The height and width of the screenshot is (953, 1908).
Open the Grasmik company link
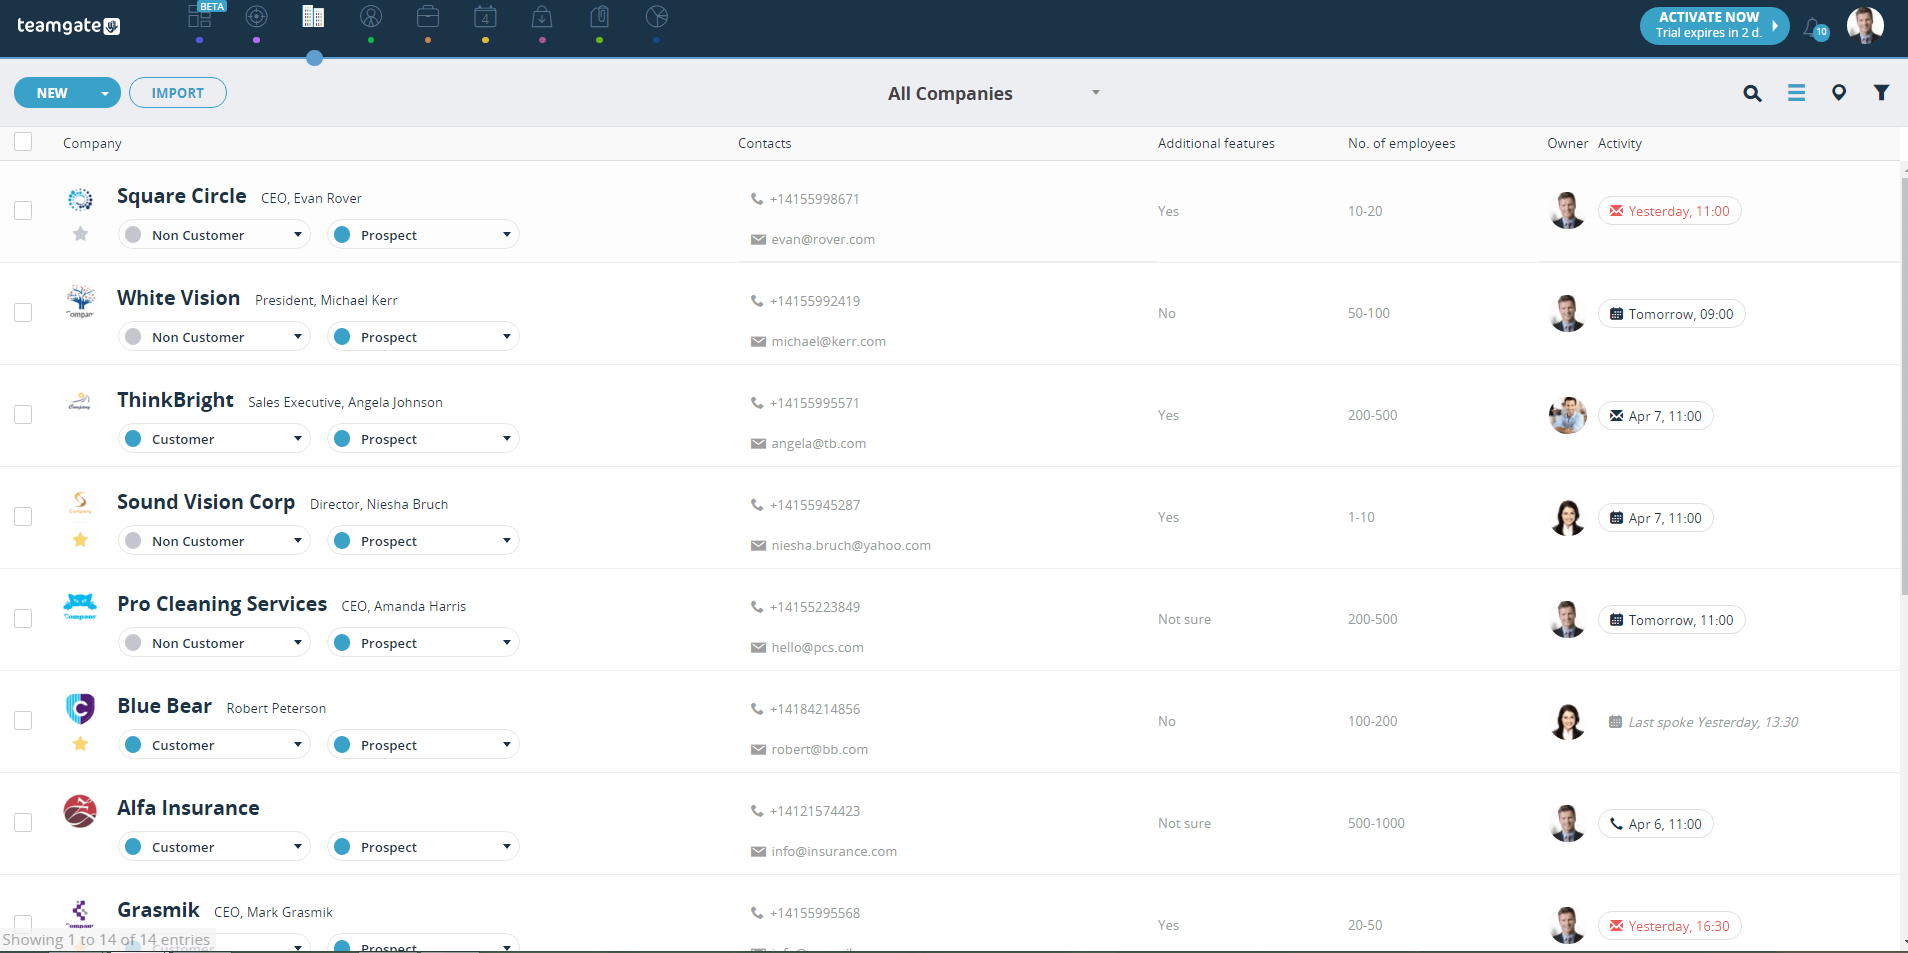coord(159,910)
